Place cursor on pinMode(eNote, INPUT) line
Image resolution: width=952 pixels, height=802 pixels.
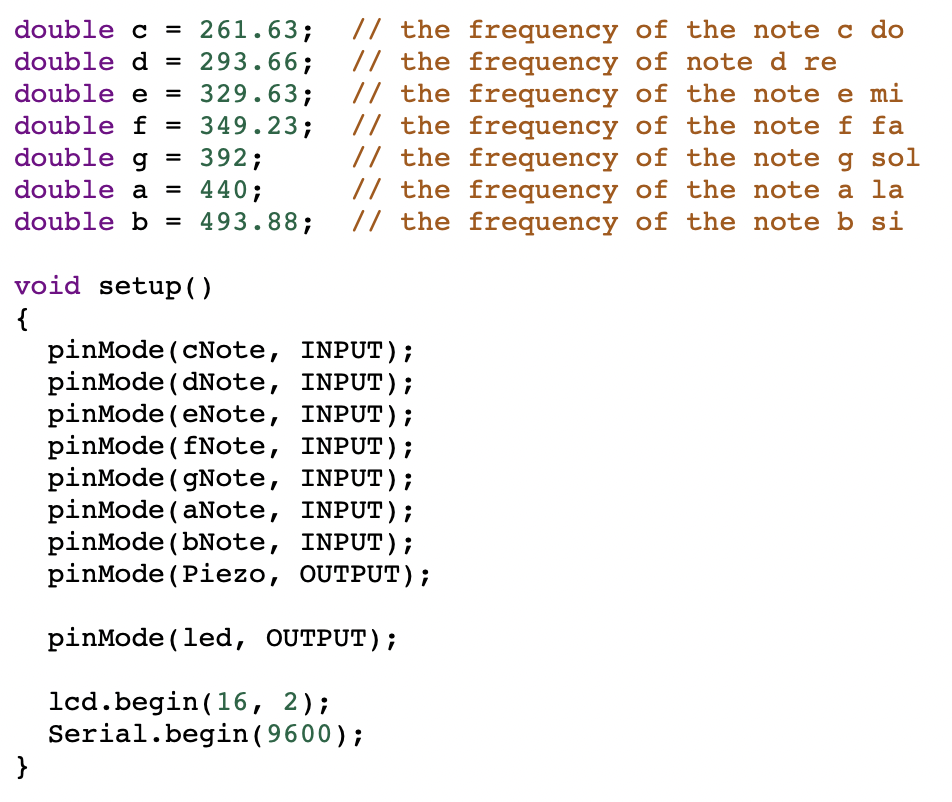click(231, 415)
